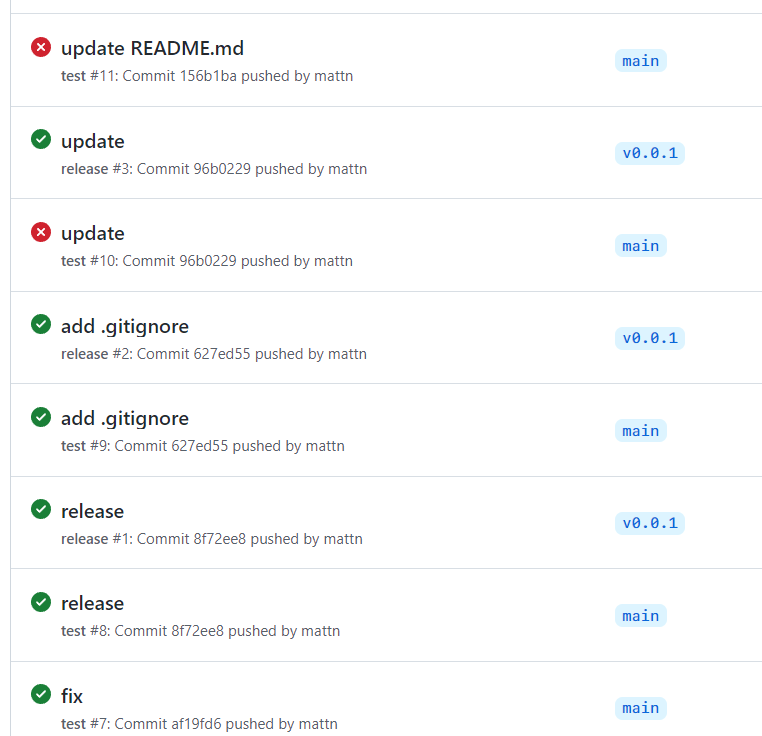The image size is (762, 736).
Task: Open the 'fix' workflow run
Action: [x=71, y=696]
